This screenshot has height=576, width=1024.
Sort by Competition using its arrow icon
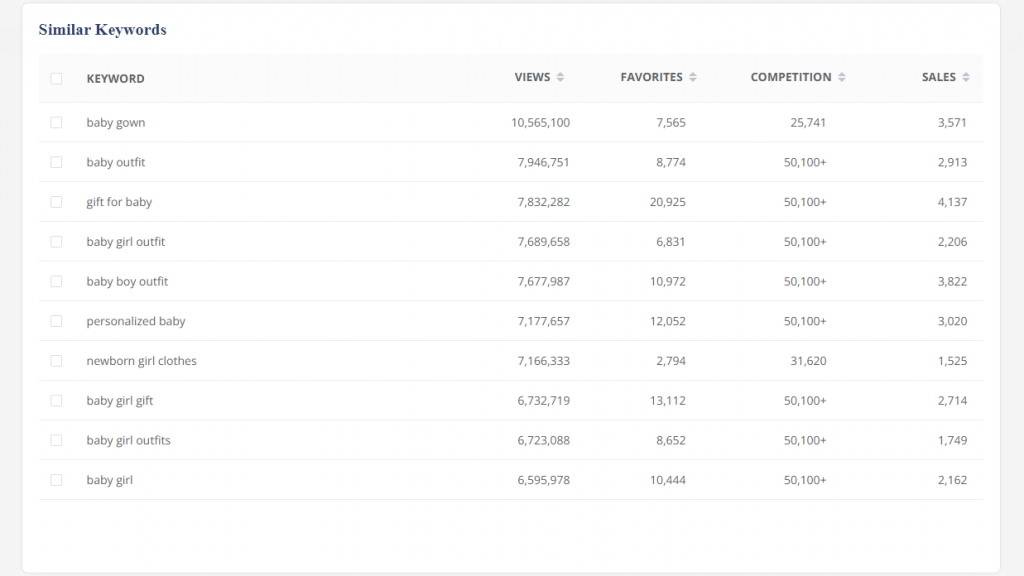click(842, 78)
